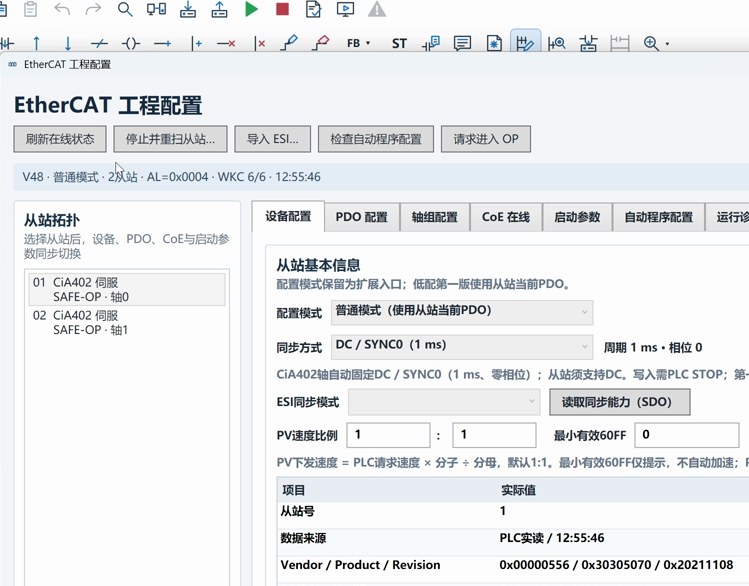The image size is (749, 586).
Task: Click the document check compile icon
Action: [x=313, y=9]
